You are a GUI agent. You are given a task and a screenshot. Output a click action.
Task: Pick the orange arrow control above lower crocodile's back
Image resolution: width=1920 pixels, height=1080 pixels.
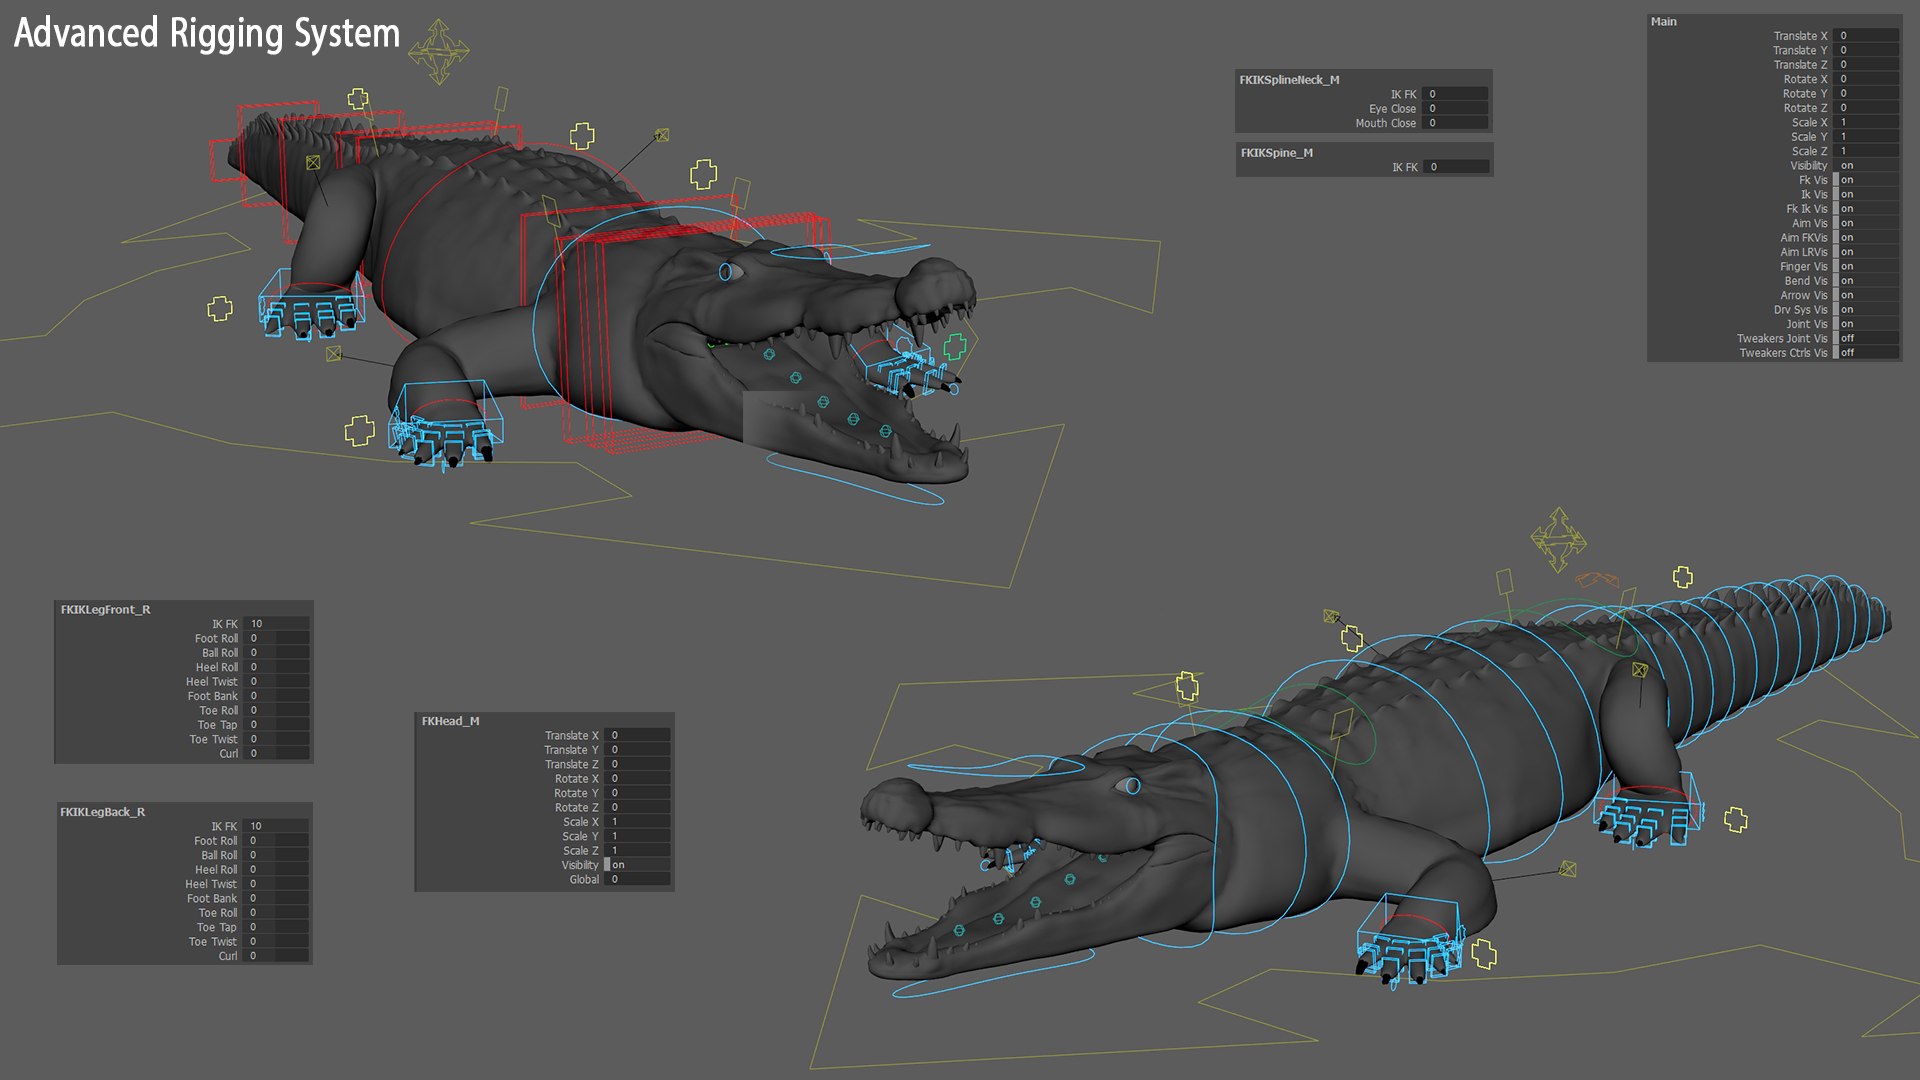coord(1597,580)
